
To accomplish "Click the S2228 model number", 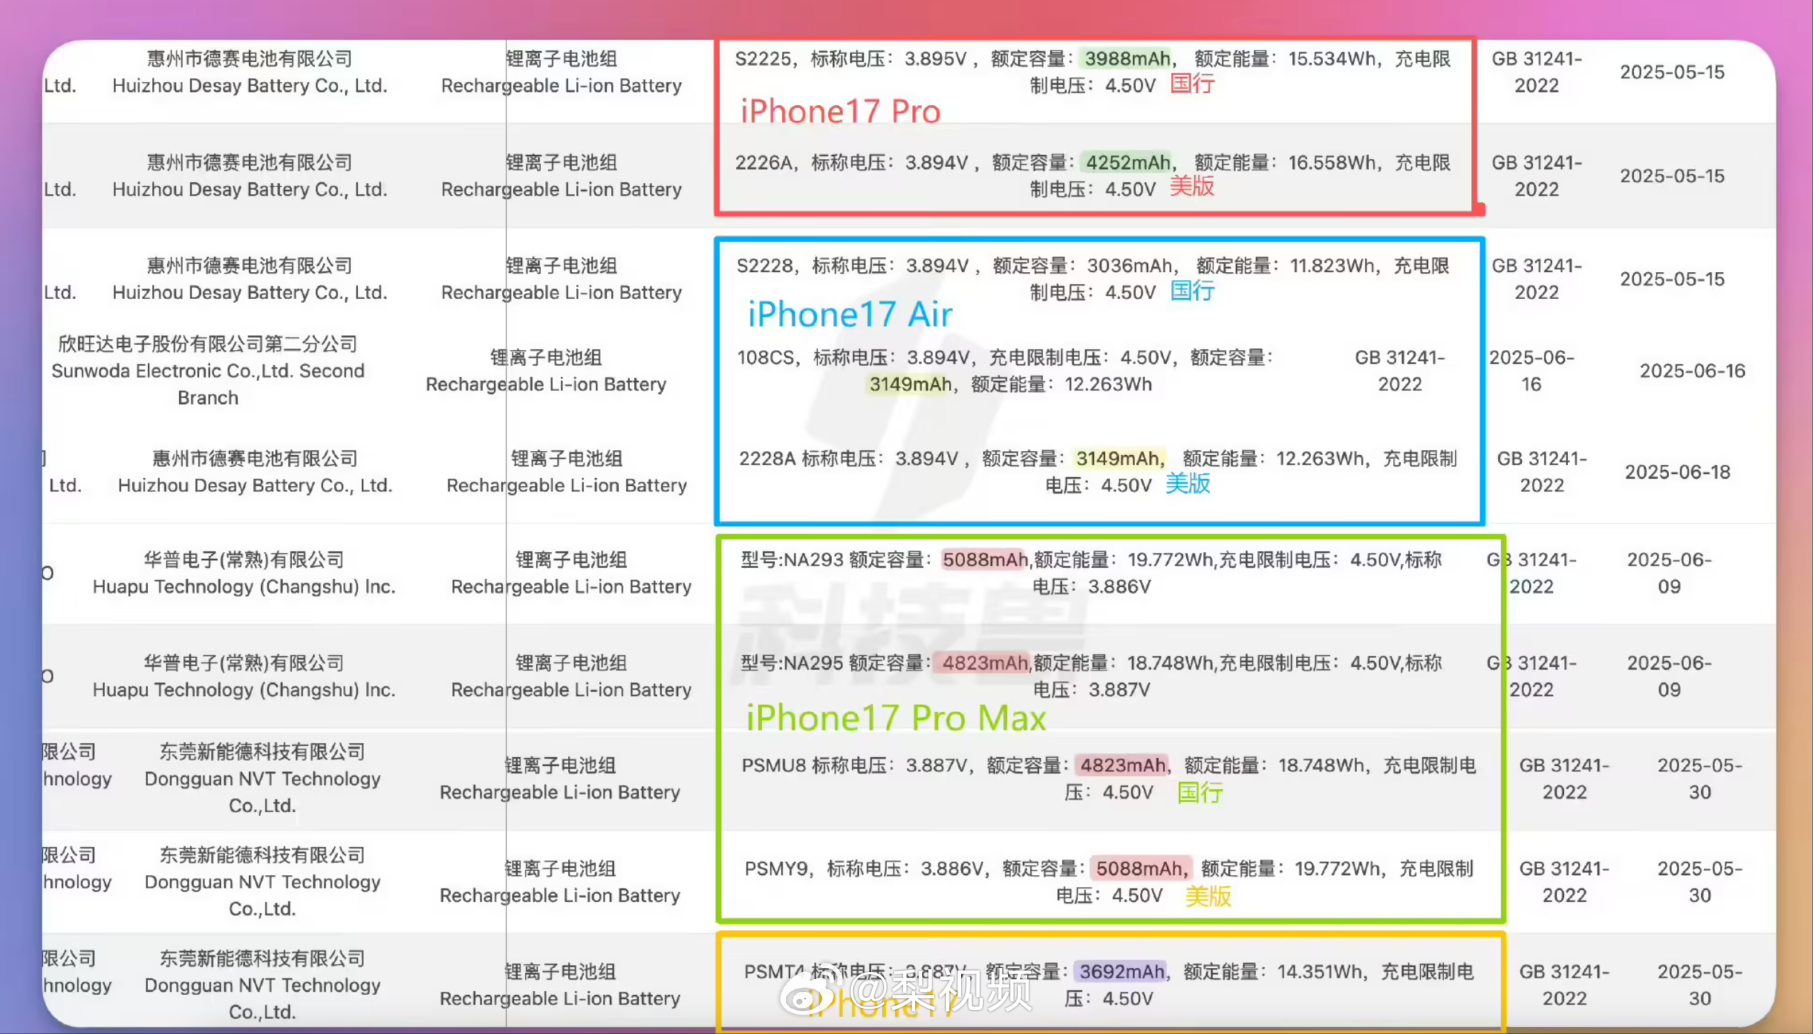I will 766,266.
